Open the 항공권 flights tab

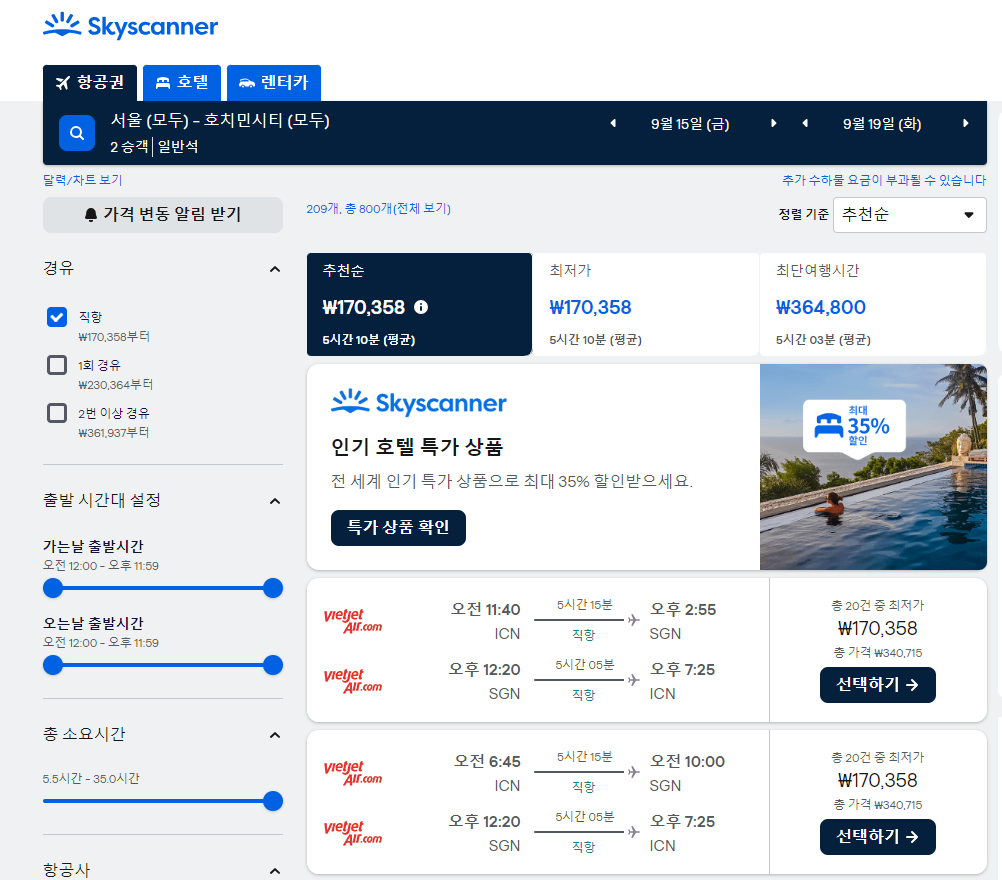[90, 83]
